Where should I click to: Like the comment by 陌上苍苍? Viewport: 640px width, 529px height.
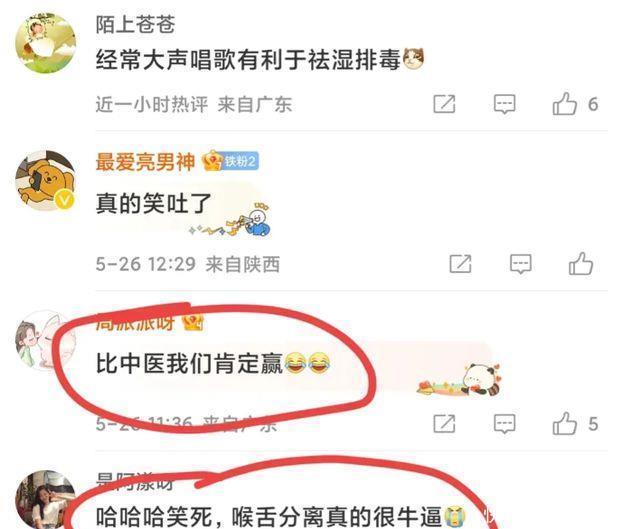tap(565, 104)
